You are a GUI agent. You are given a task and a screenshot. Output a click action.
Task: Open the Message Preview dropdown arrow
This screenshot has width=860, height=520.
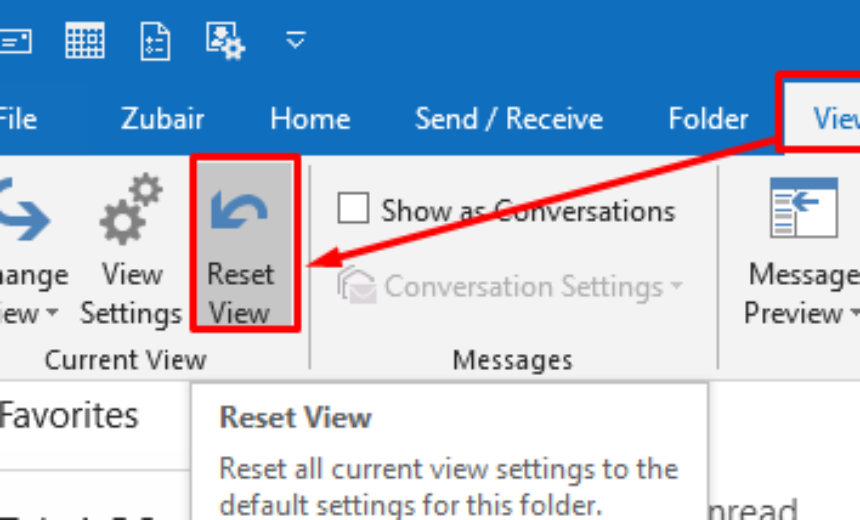pyautogui.click(x=853, y=314)
